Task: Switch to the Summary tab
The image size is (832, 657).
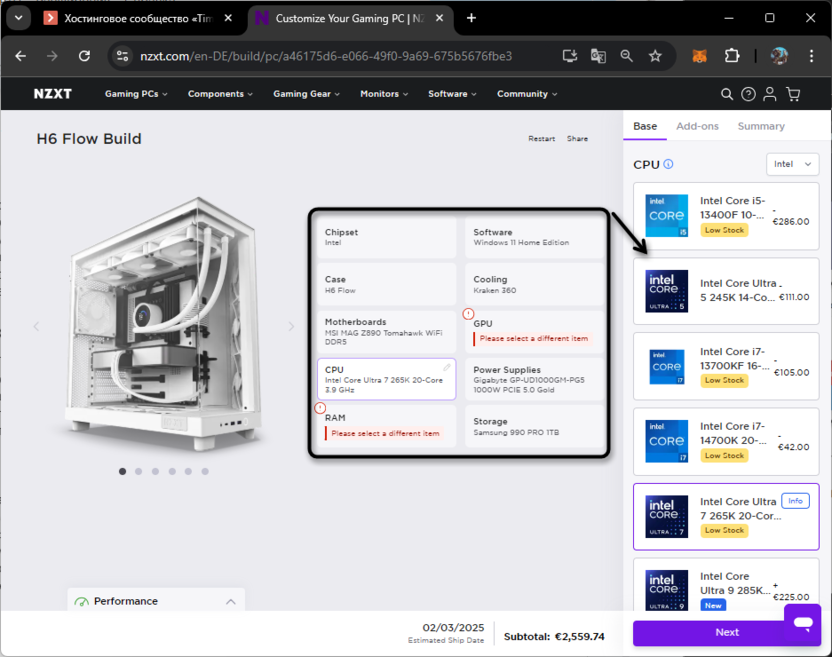Action: (x=761, y=126)
